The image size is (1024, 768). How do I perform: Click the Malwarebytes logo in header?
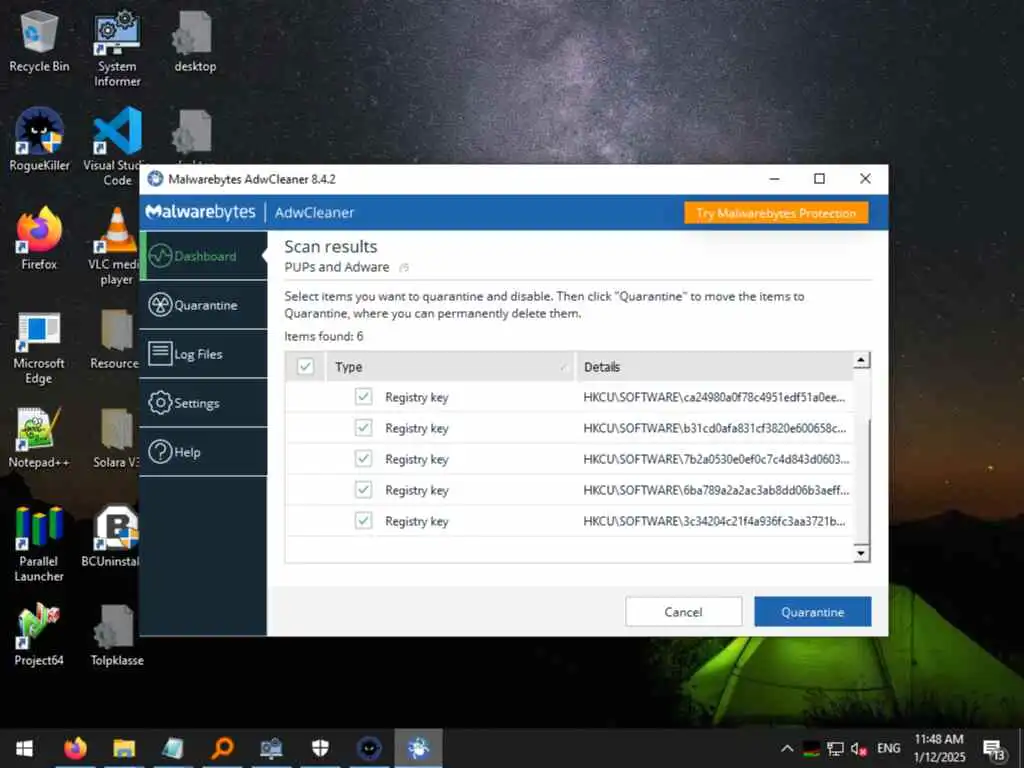click(x=200, y=212)
